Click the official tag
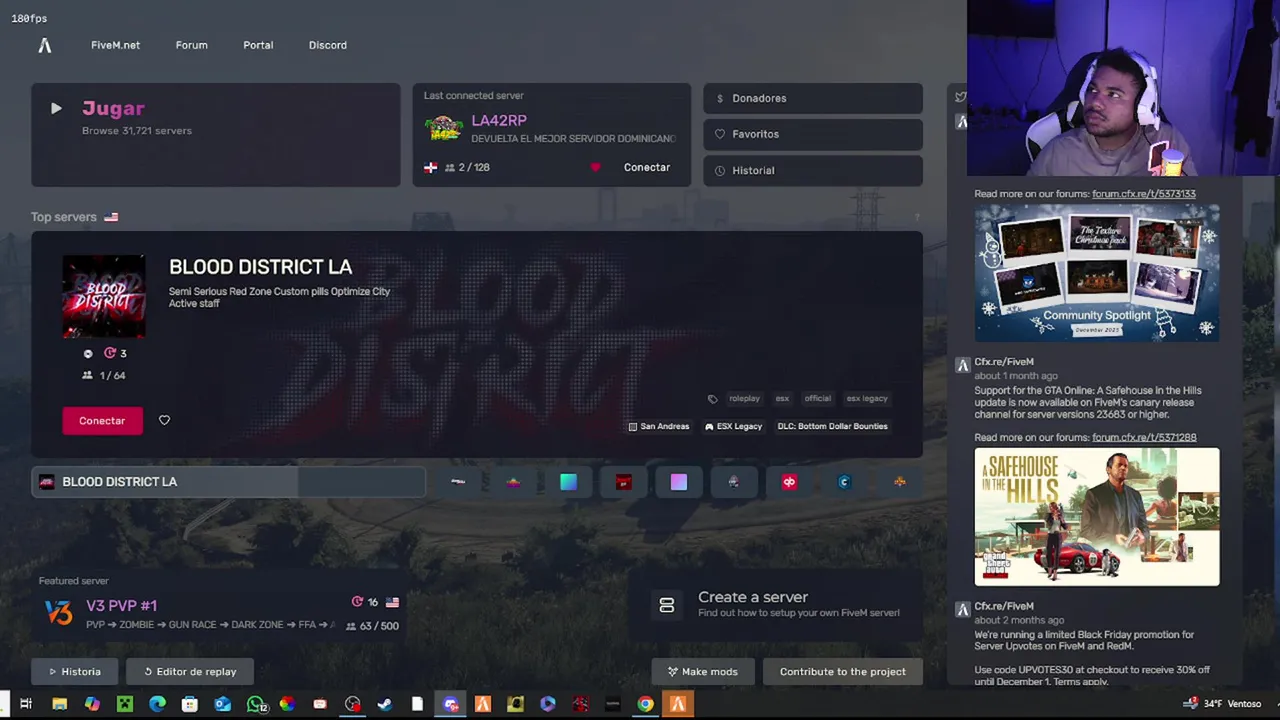This screenshot has width=1280, height=720. 817,398
